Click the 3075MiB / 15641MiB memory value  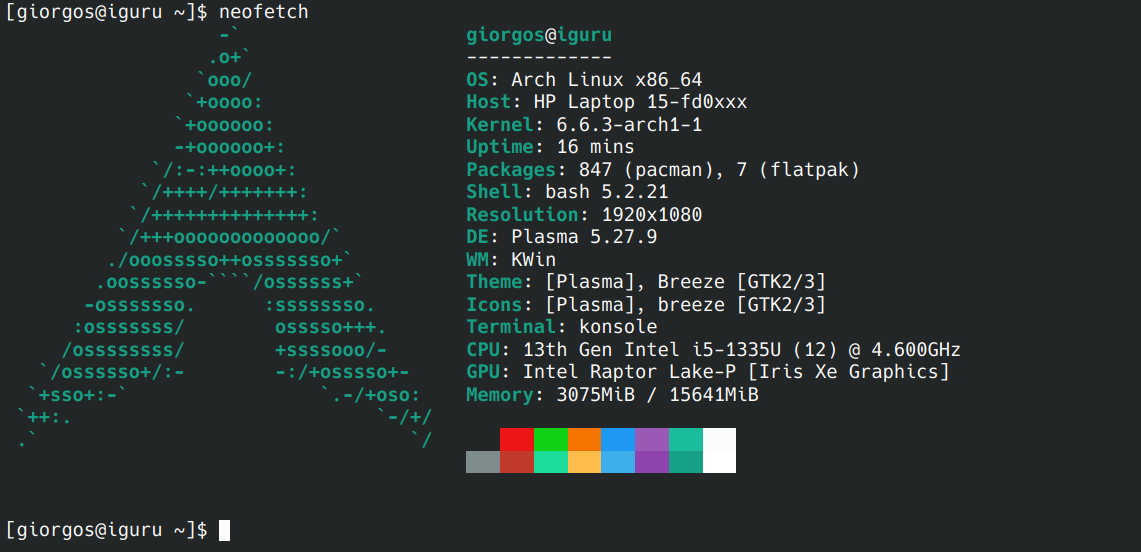pyautogui.click(x=657, y=395)
